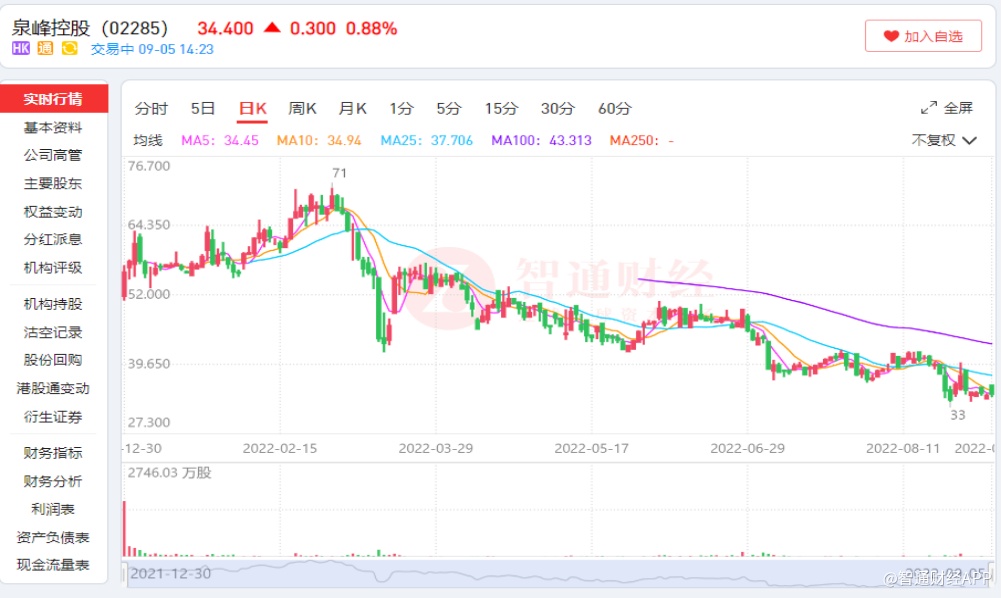Click the 2022-02-15 date axis label
The height and width of the screenshot is (598, 1002).
point(280,448)
